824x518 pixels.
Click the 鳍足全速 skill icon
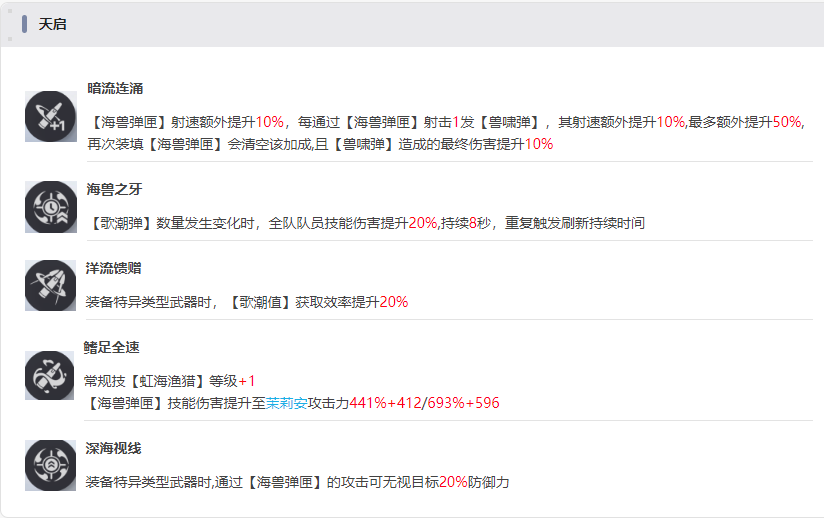[49, 375]
